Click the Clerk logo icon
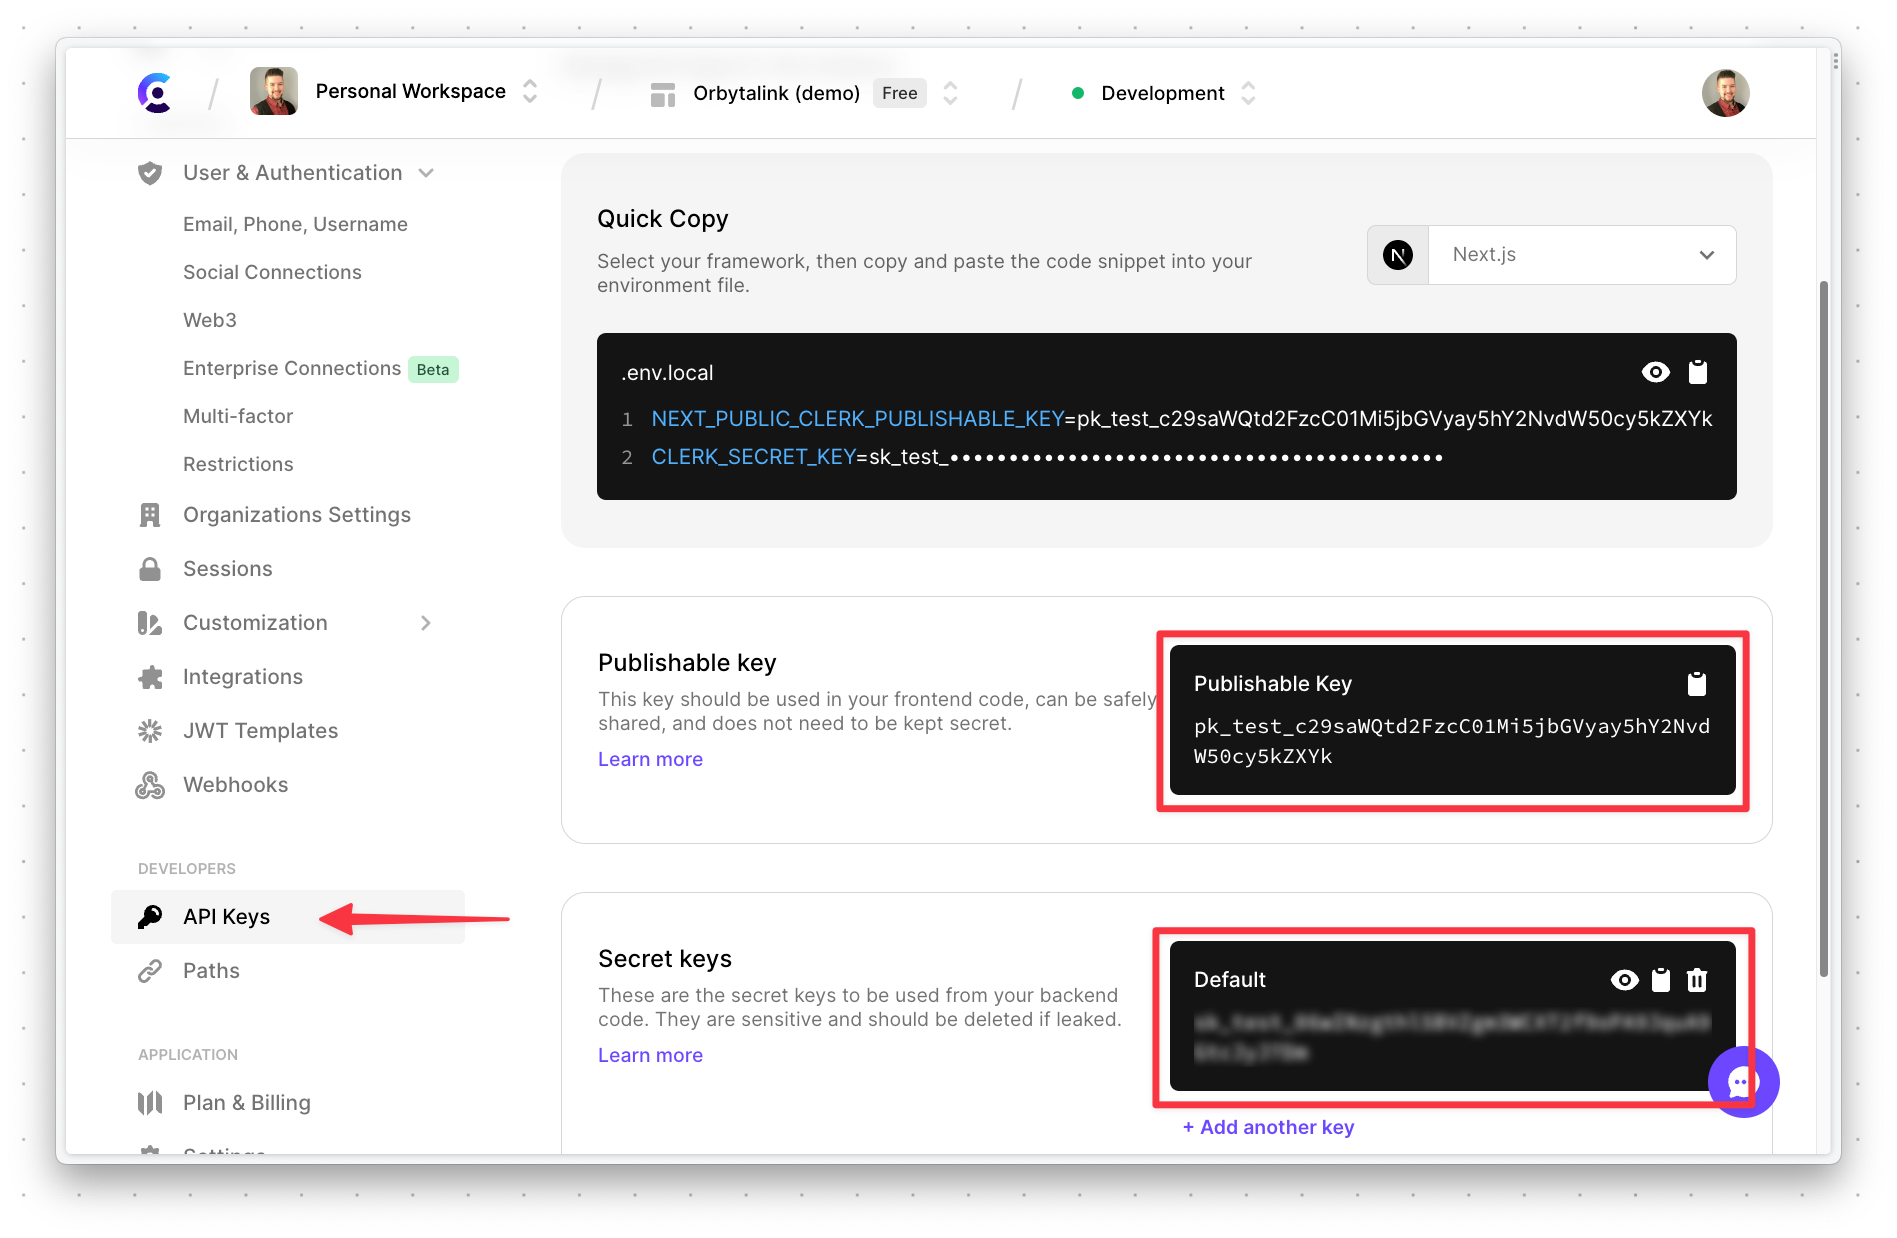 coord(155,92)
